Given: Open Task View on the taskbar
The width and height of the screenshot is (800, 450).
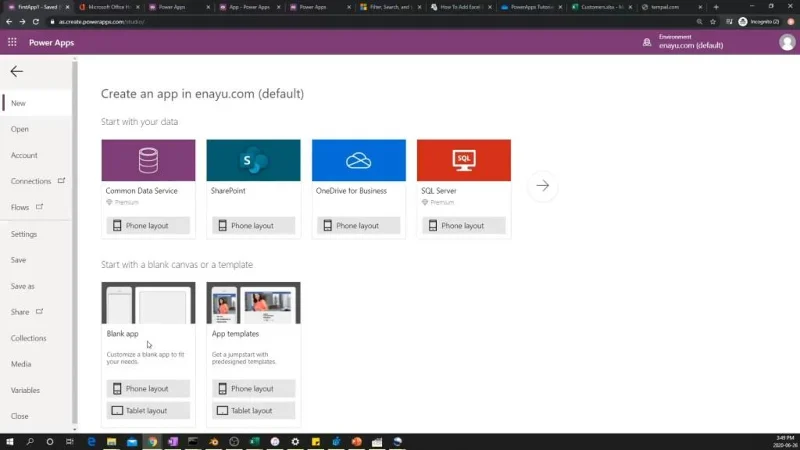Looking at the screenshot, I should [x=70, y=442].
